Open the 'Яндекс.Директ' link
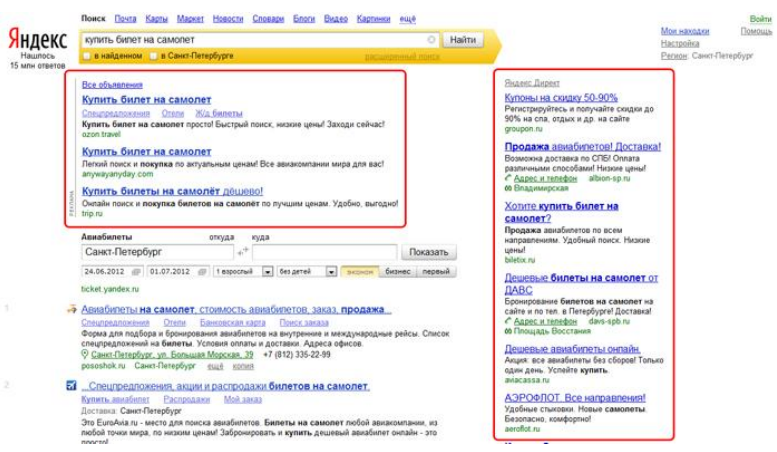The width and height of the screenshot is (777, 452). [x=532, y=83]
